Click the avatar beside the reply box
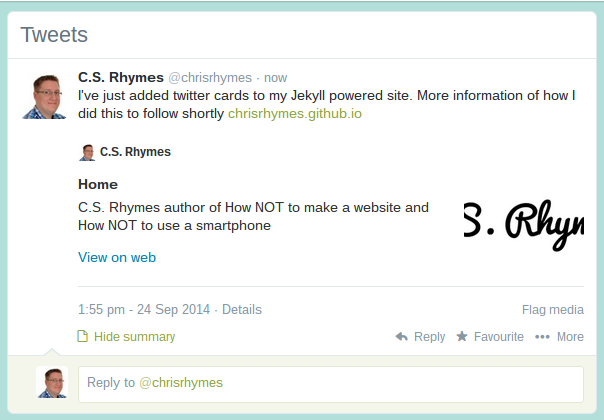This screenshot has width=604, height=420. 52,382
